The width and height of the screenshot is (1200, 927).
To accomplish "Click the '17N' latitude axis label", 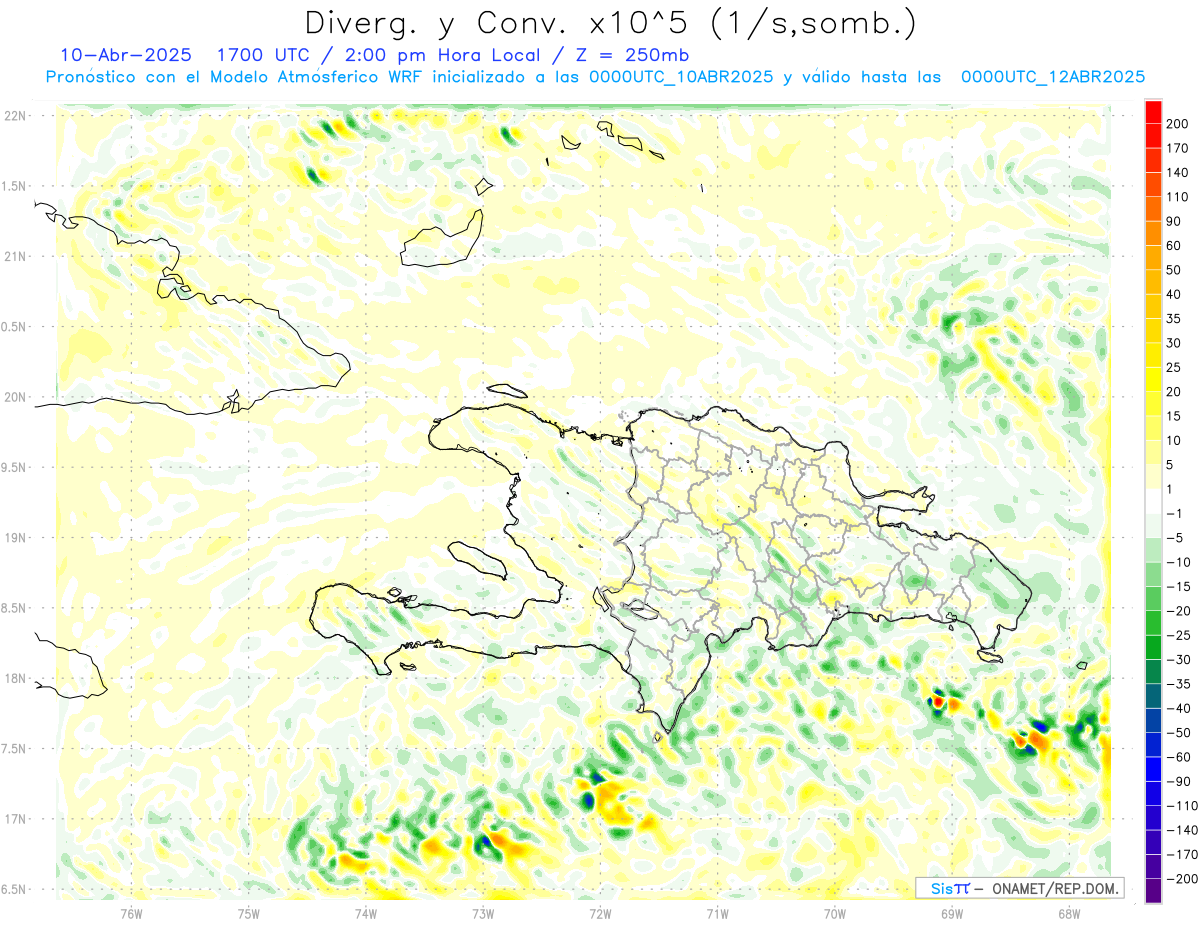I will 16,819.
